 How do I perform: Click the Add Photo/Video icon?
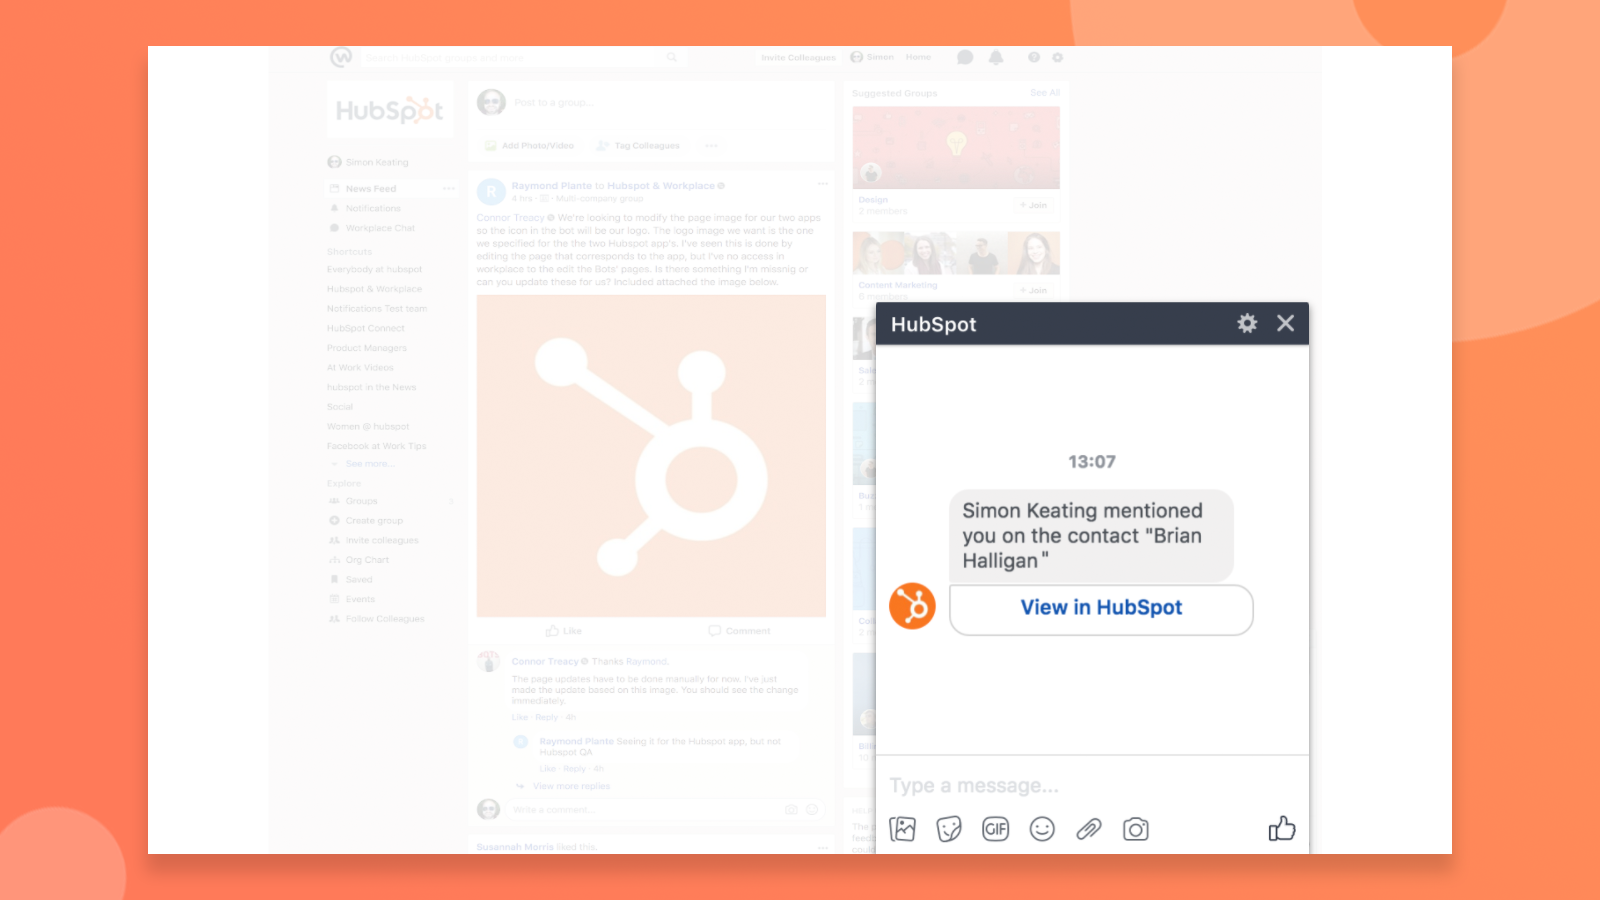(x=489, y=145)
